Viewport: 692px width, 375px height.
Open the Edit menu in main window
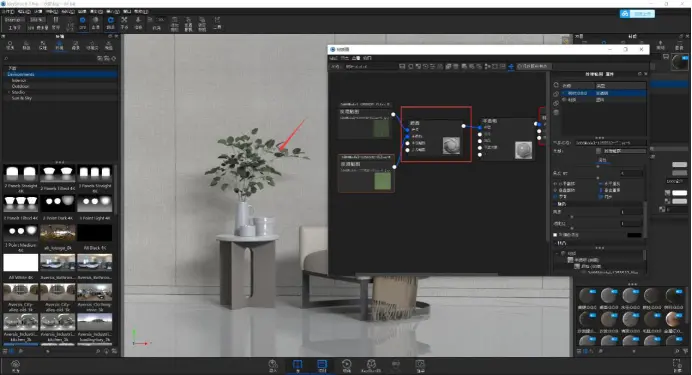(23, 11)
